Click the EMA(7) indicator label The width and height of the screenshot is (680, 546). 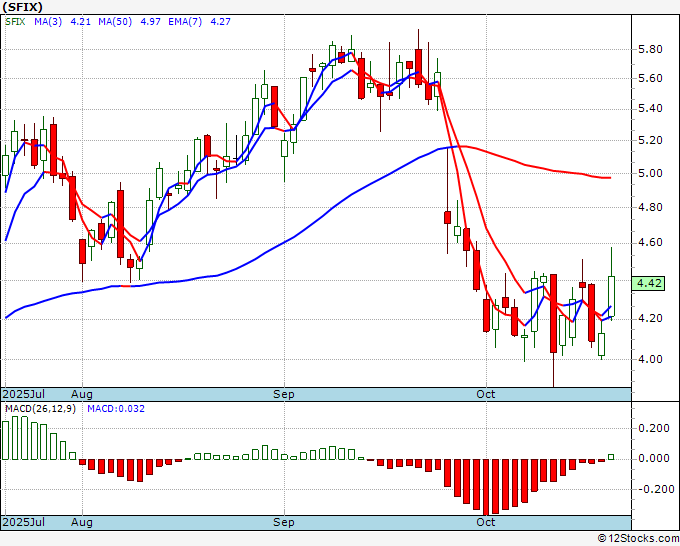tap(185, 22)
